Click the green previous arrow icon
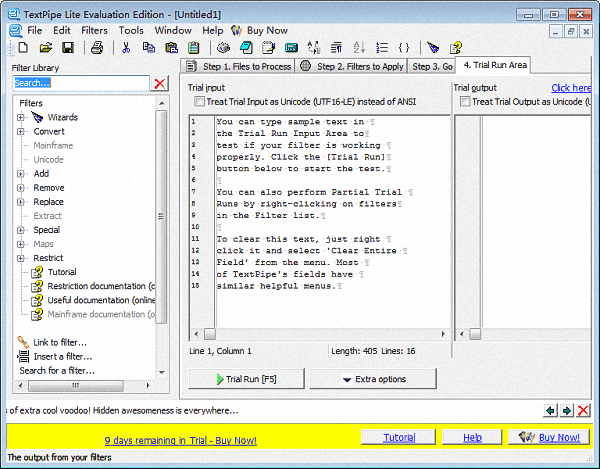The height and width of the screenshot is (469, 600). coord(550,410)
